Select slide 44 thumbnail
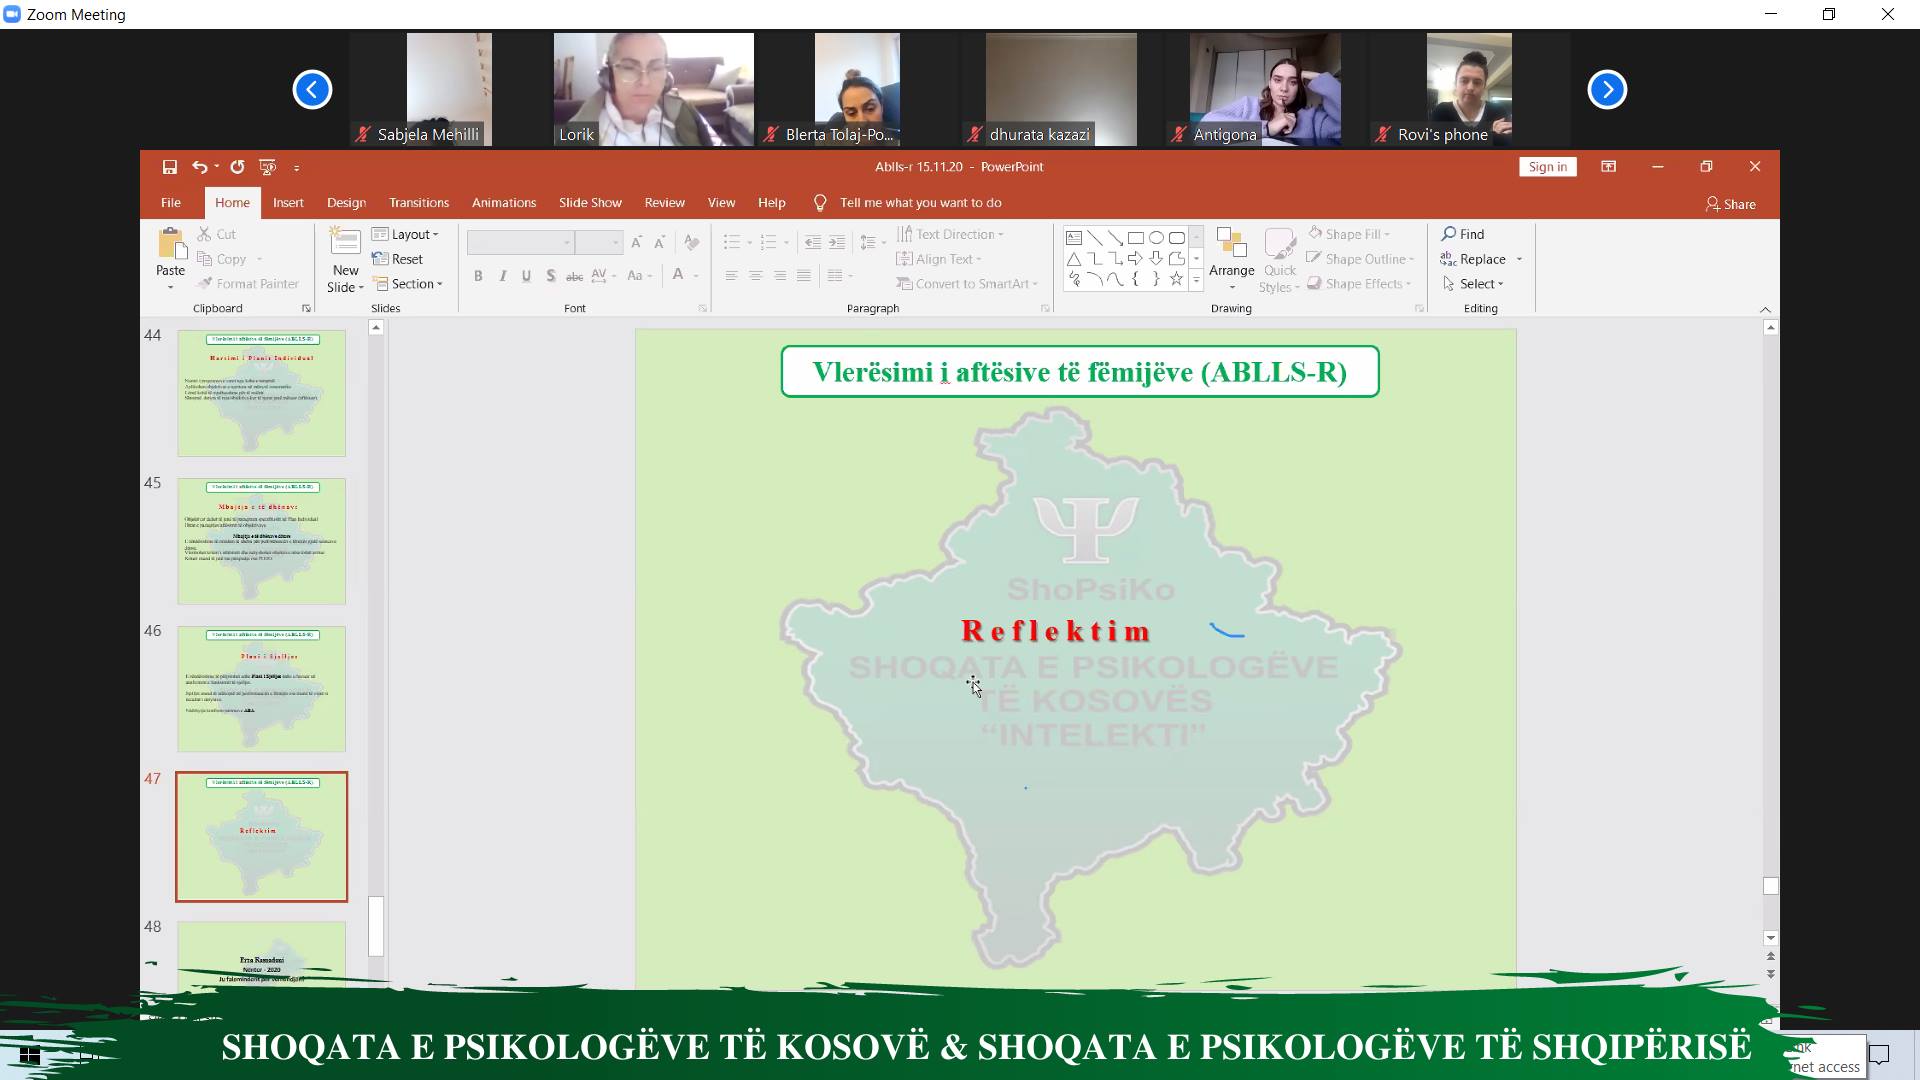Image resolution: width=1920 pixels, height=1080 pixels. (x=261, y=393)
